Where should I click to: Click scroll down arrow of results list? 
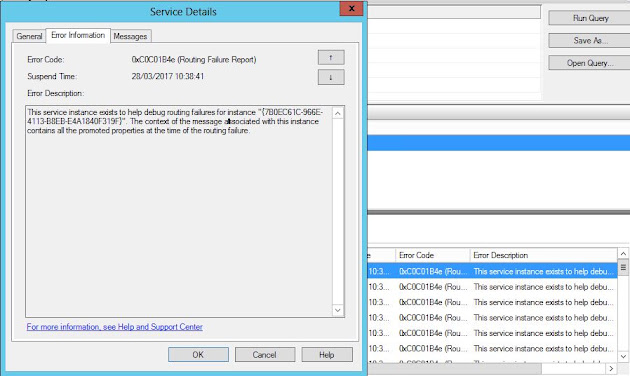click(x=623, y=356)
